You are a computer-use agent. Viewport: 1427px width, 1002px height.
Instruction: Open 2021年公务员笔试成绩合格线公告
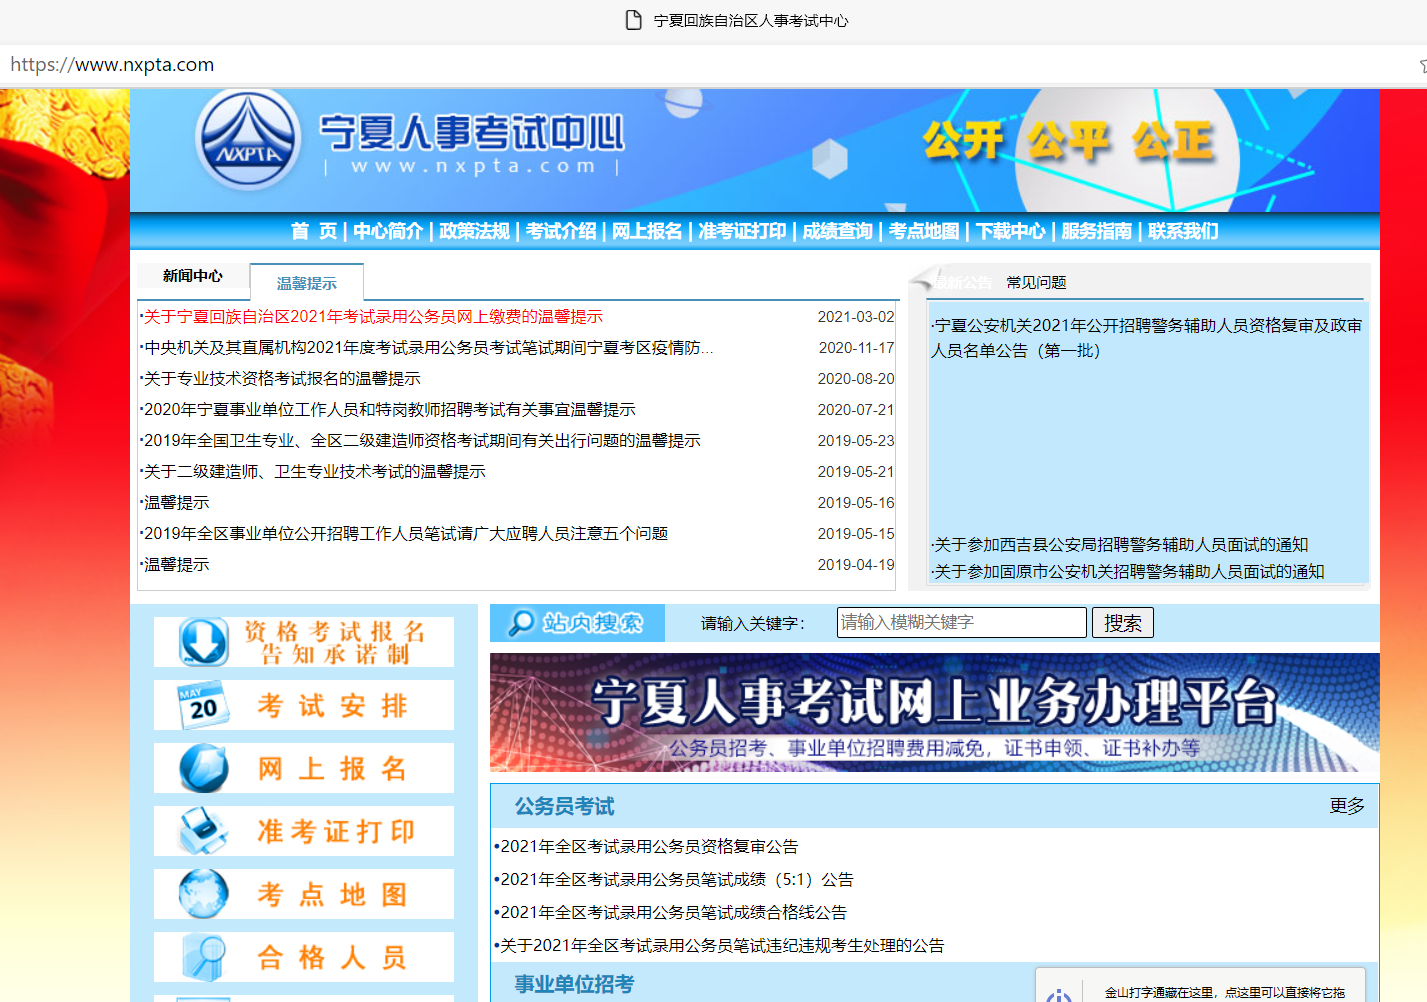tap(673, 913)
